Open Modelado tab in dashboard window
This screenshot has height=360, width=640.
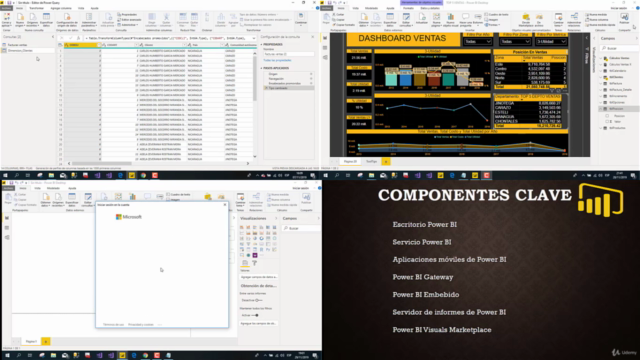click(371, 8)
